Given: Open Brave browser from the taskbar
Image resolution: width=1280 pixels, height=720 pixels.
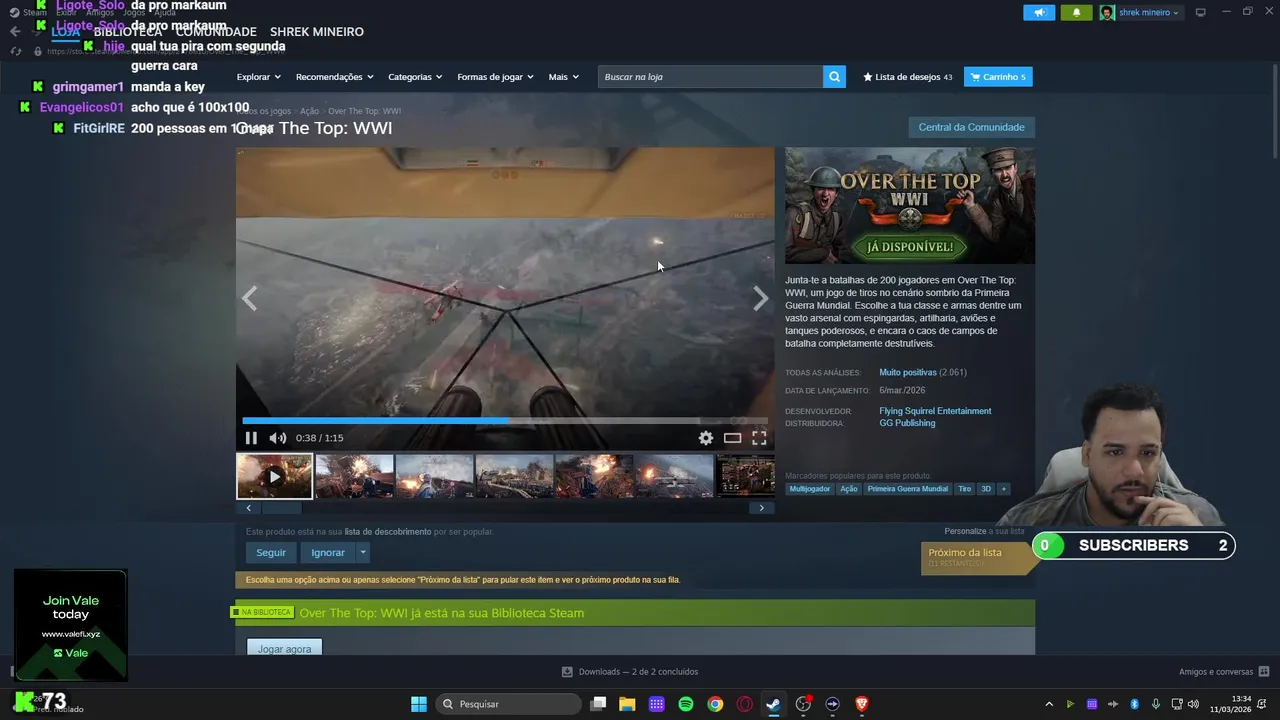Looking at the screenshot, I should 862,704.
